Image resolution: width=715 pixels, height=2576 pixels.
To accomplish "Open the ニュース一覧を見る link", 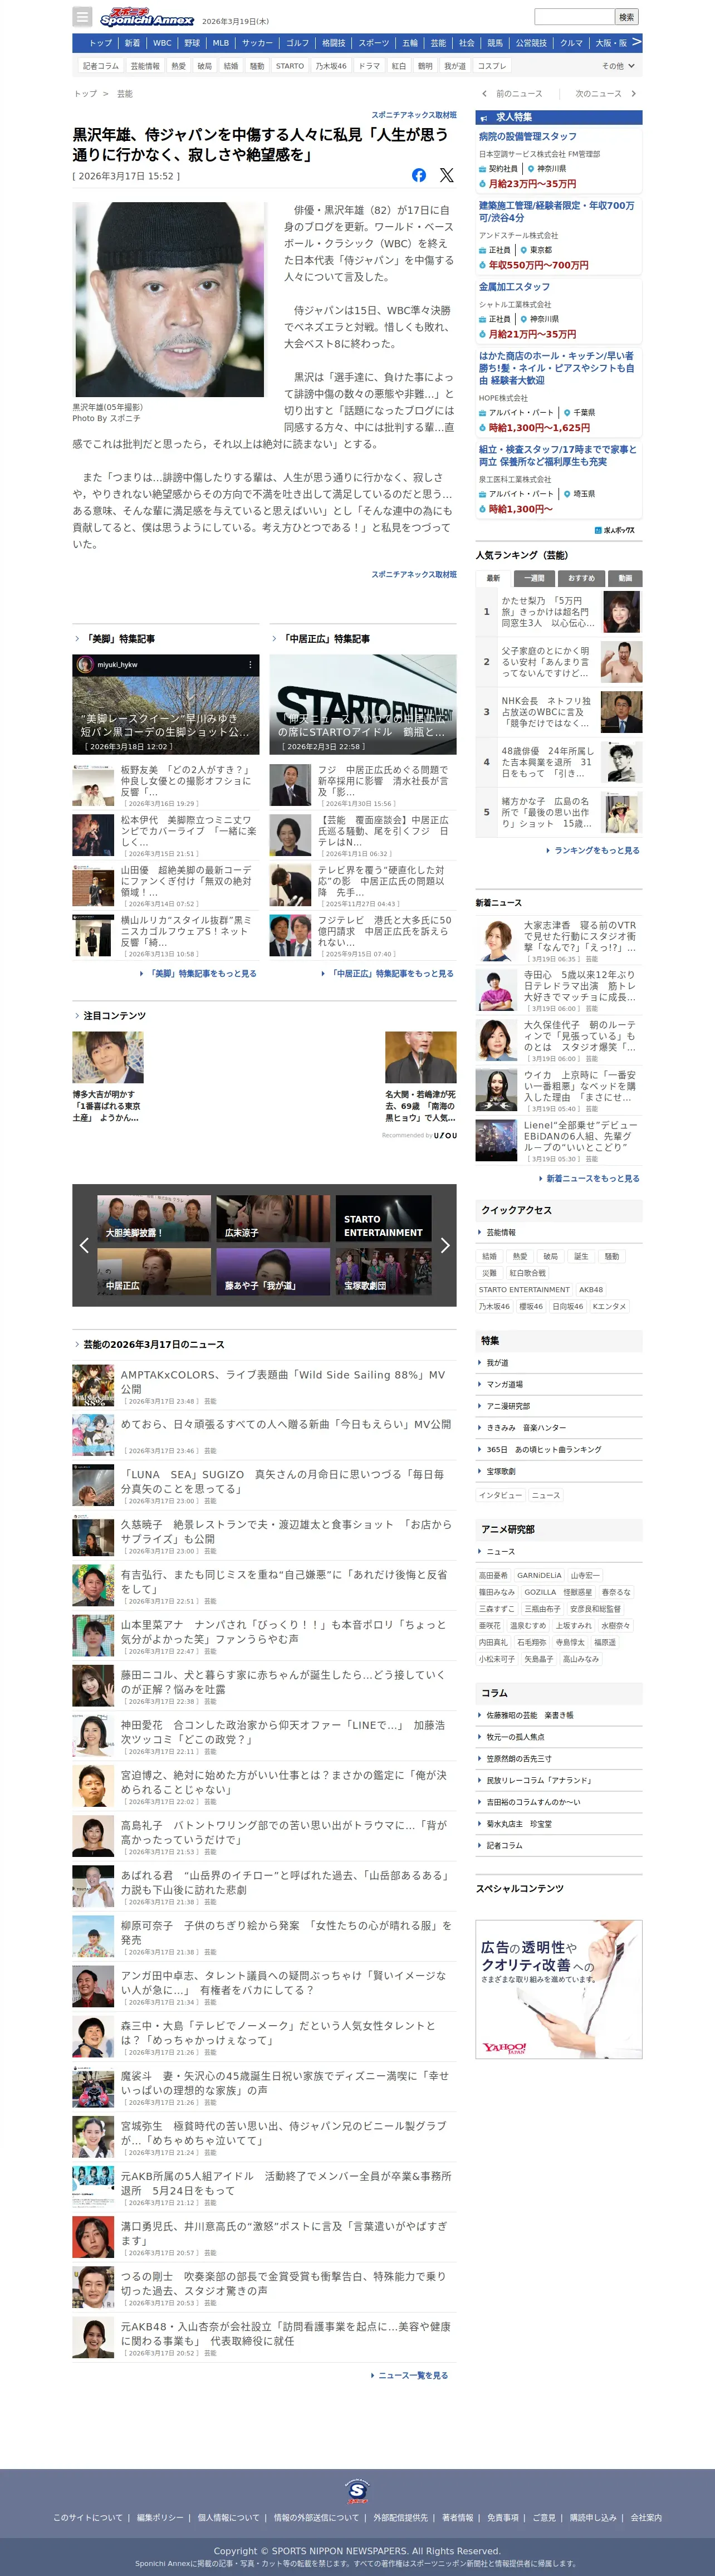I will (413, 2375).
